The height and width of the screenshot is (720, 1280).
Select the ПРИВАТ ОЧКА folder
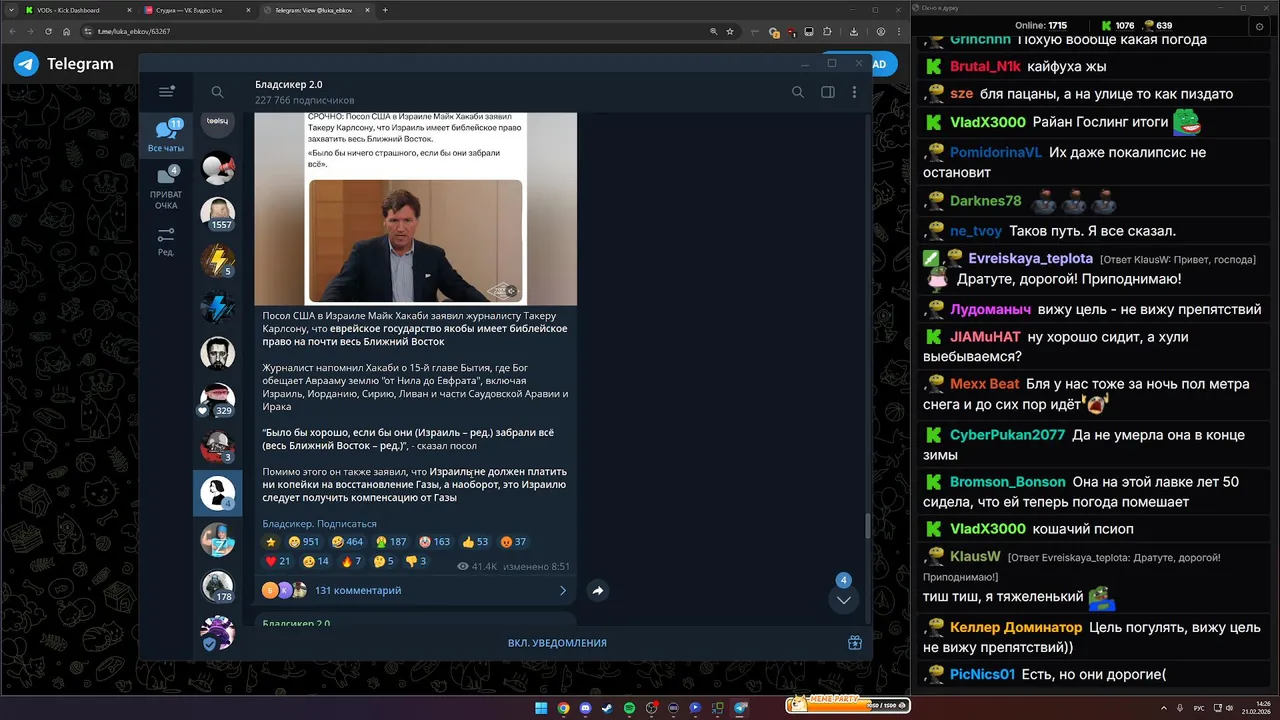coord(166,189)
